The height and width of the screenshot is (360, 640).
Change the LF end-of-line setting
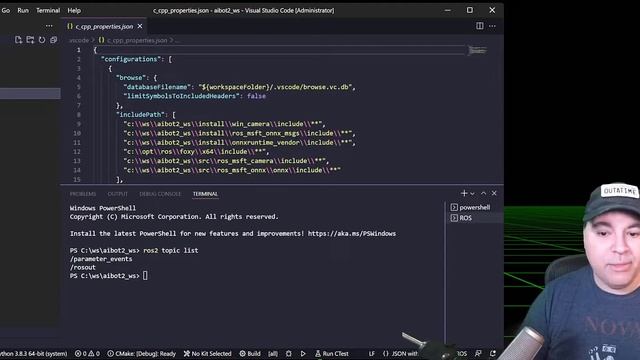click(x=372, y=353)
